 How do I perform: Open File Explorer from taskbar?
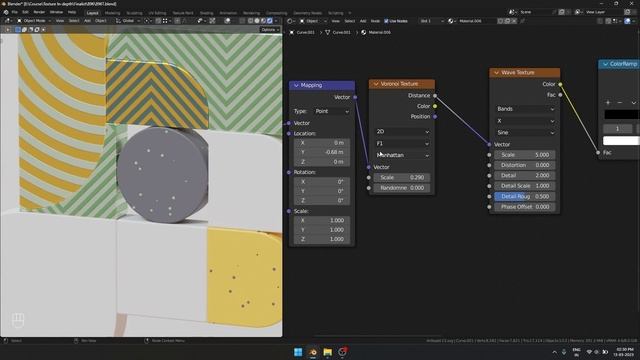tap(328, 352)
